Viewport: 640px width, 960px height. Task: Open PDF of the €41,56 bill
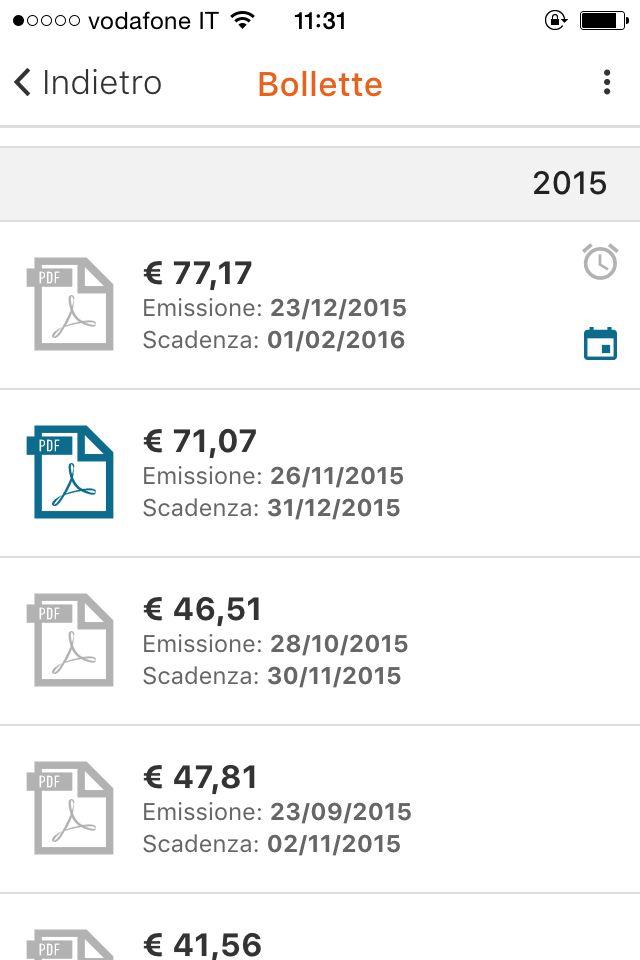point(69,946)
